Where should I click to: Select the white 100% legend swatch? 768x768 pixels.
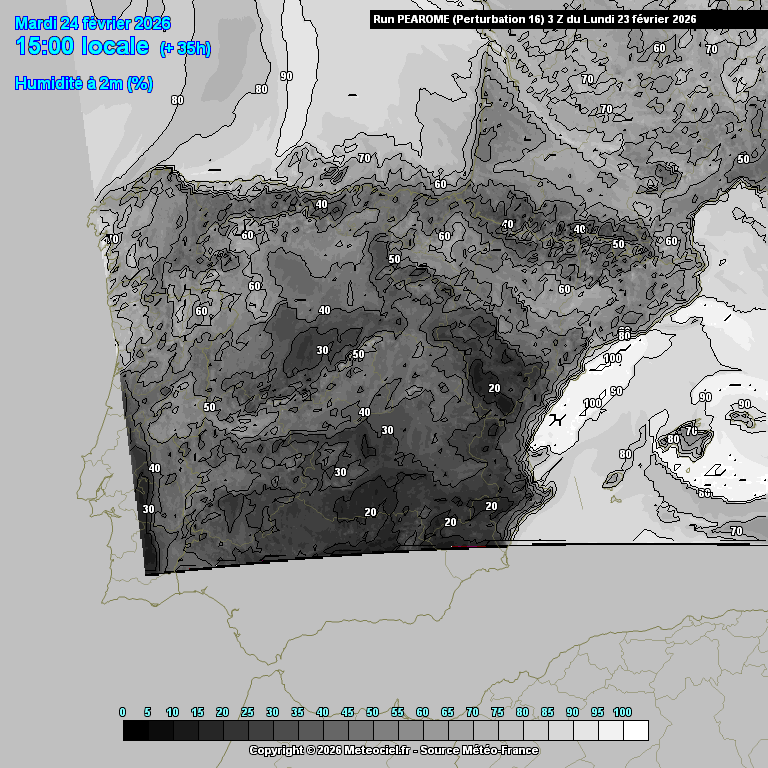tap(635, 731)
